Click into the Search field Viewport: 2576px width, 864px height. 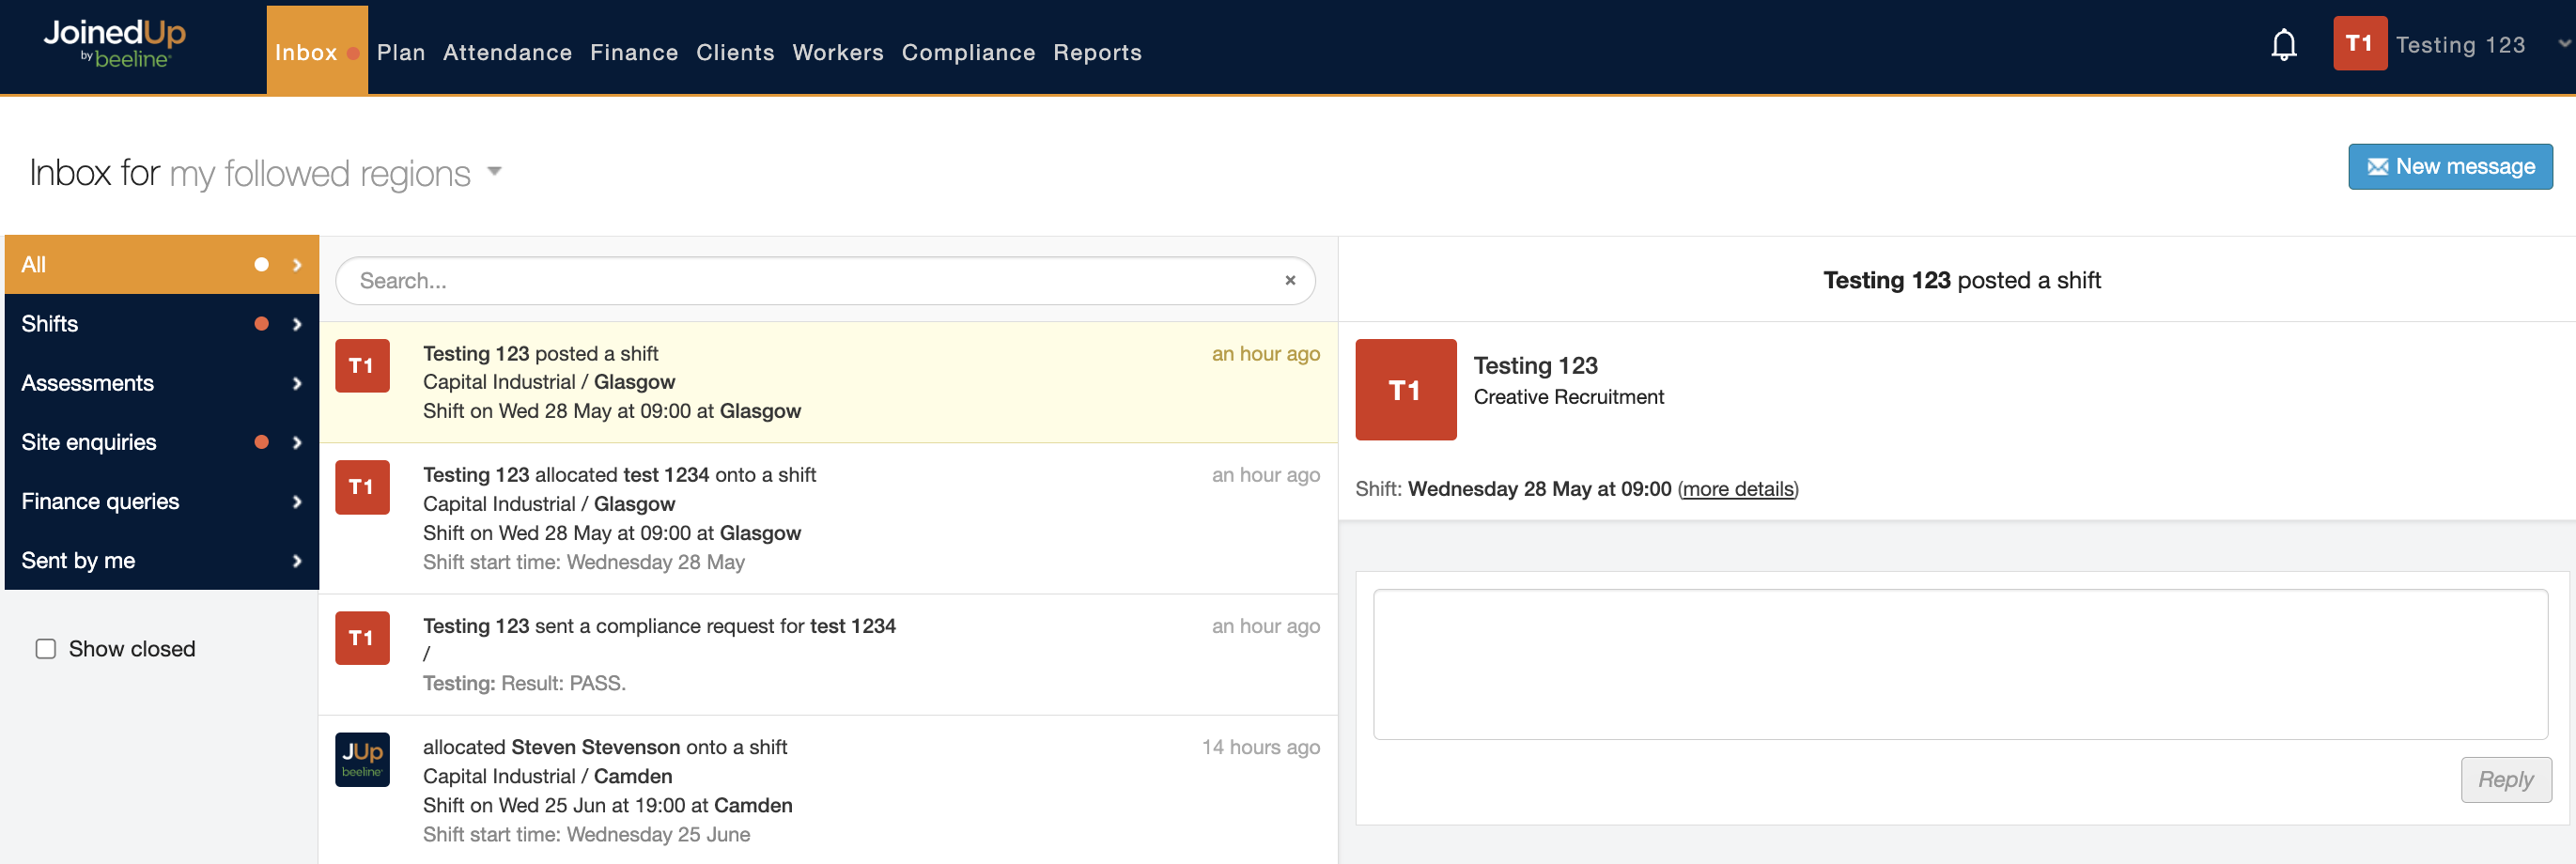810,281
